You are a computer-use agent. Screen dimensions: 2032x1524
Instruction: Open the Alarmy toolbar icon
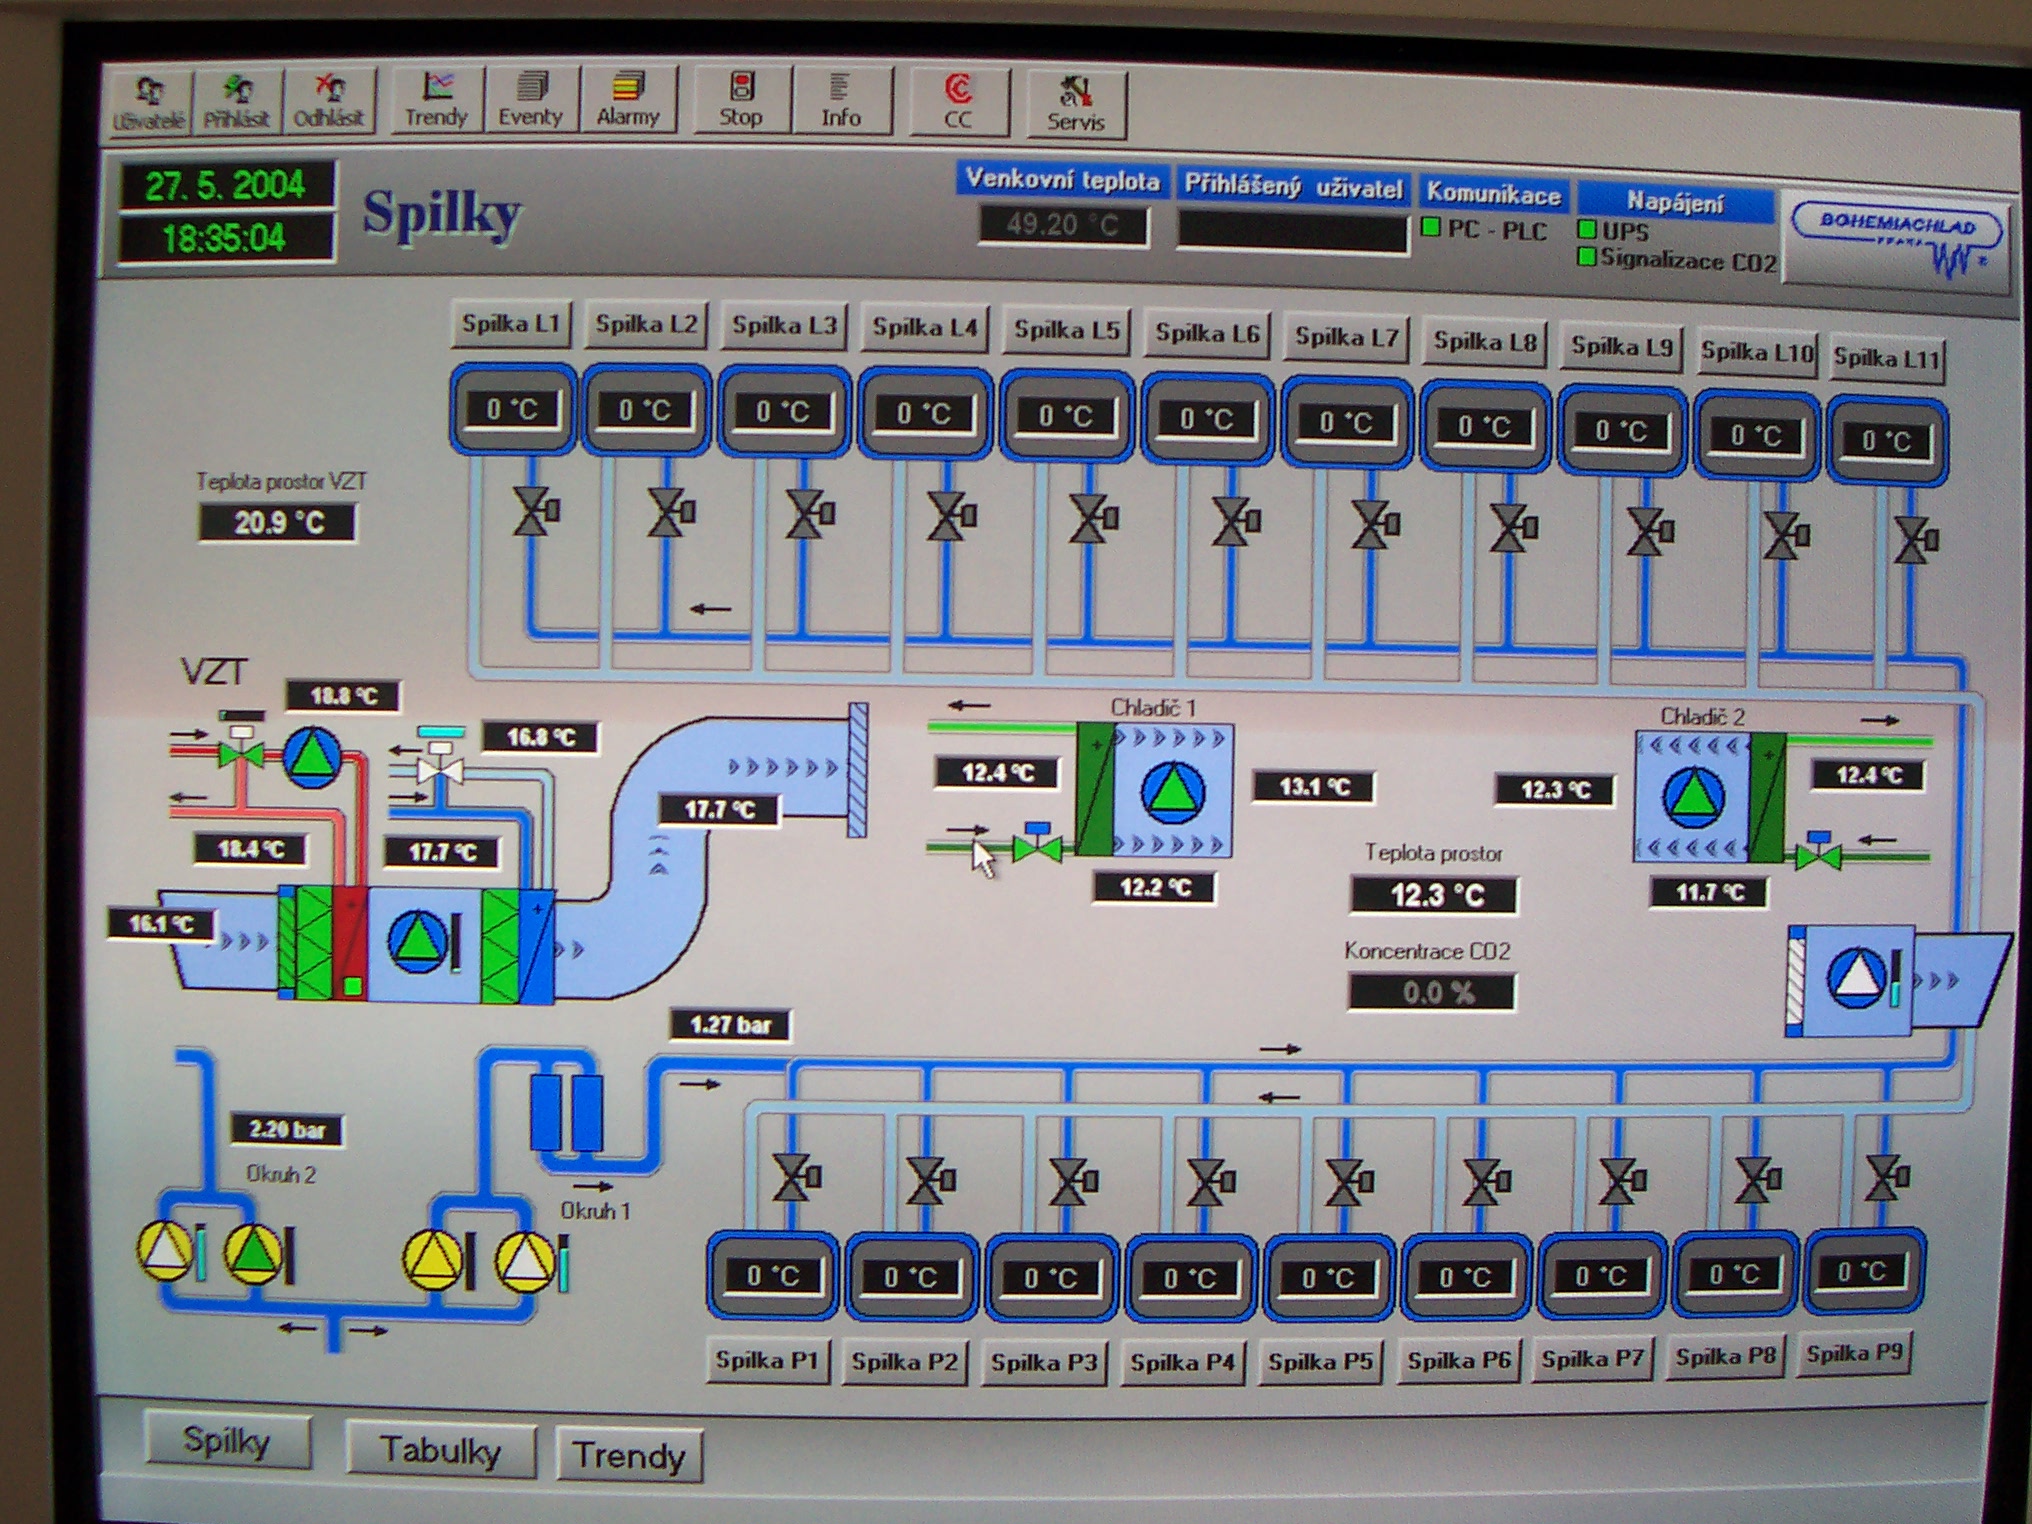click(x=628, y=99)
